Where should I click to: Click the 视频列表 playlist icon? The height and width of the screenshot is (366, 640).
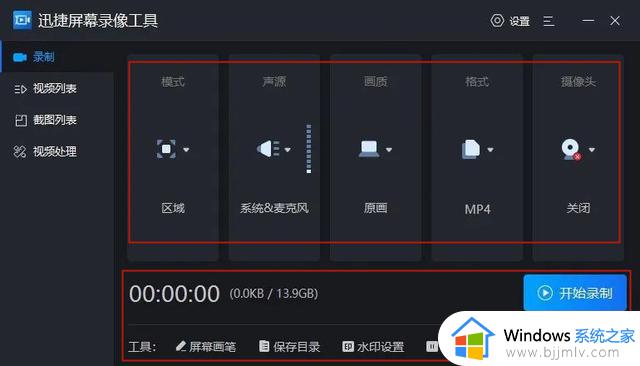coord(20,89)
